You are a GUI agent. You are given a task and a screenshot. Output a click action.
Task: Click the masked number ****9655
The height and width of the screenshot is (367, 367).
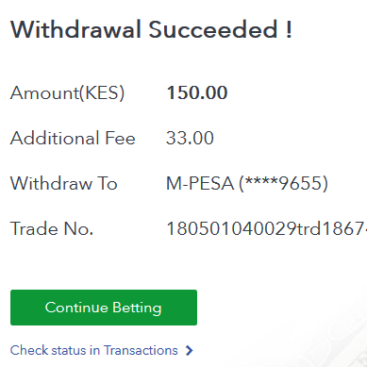(x=284, y=183)
